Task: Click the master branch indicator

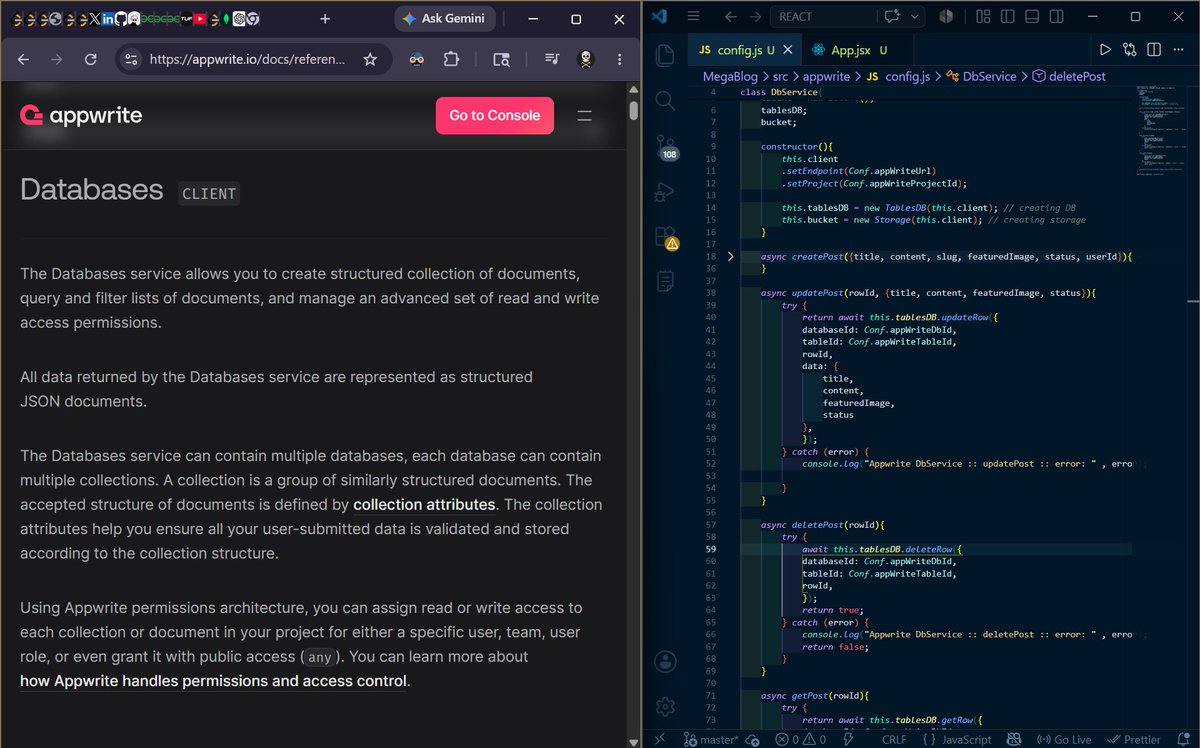Action: [x=711, y=739]
